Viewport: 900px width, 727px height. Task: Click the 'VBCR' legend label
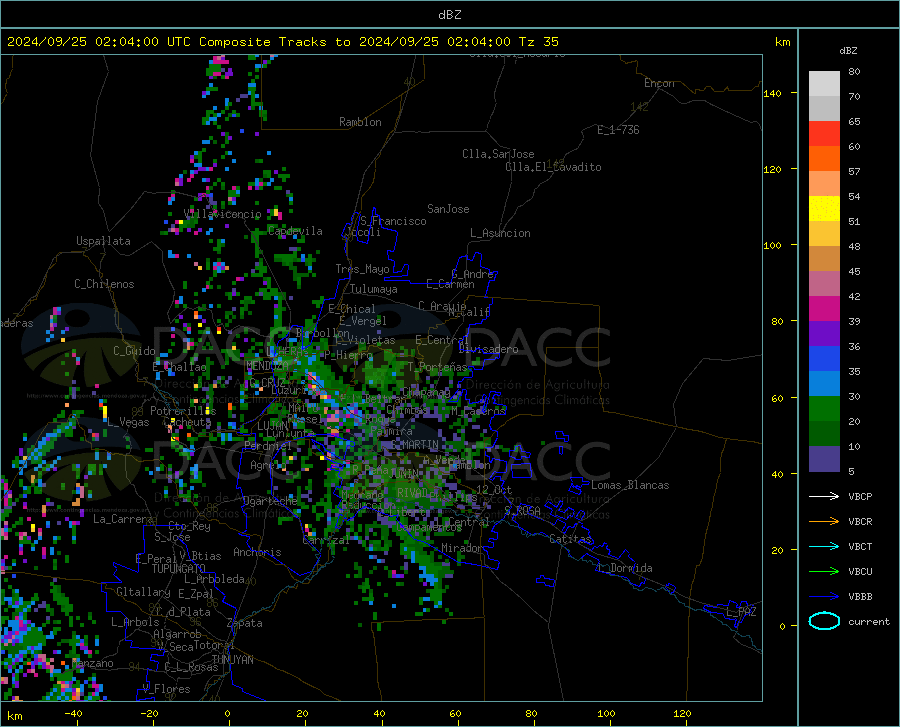click(x=860, y=522)
